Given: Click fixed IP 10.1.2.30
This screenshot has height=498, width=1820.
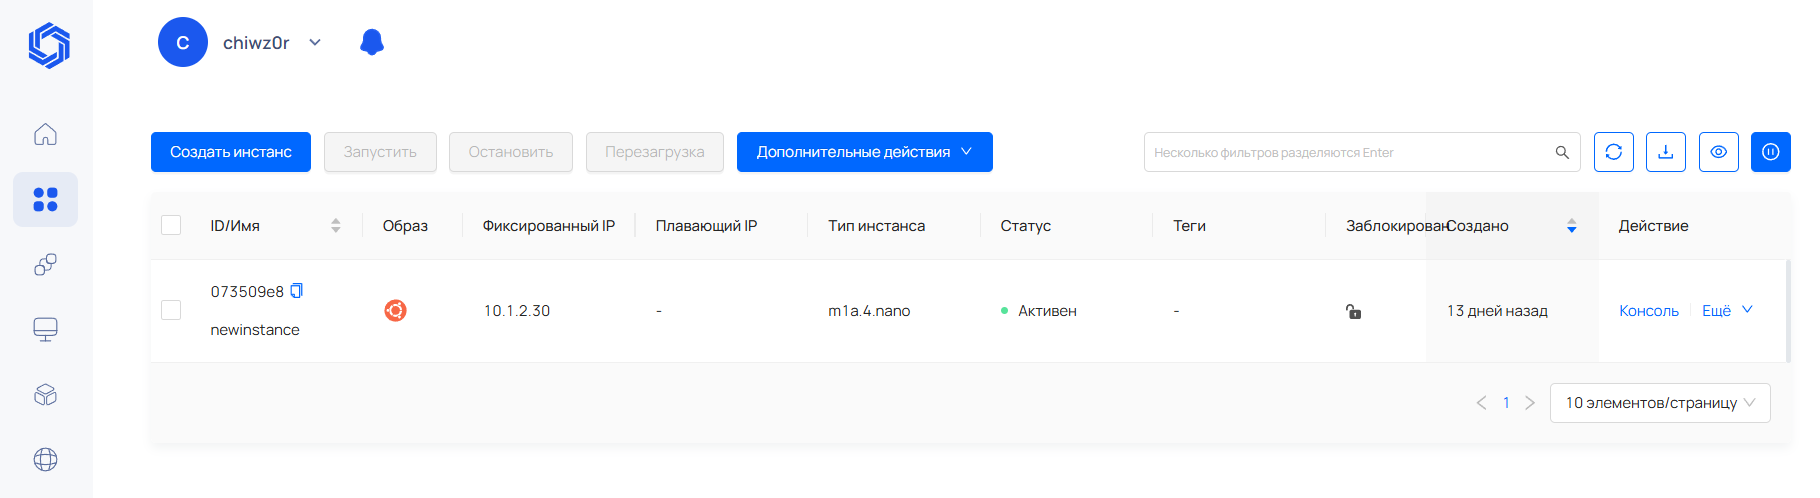Looking at the screenshot, I should [517, 311].
